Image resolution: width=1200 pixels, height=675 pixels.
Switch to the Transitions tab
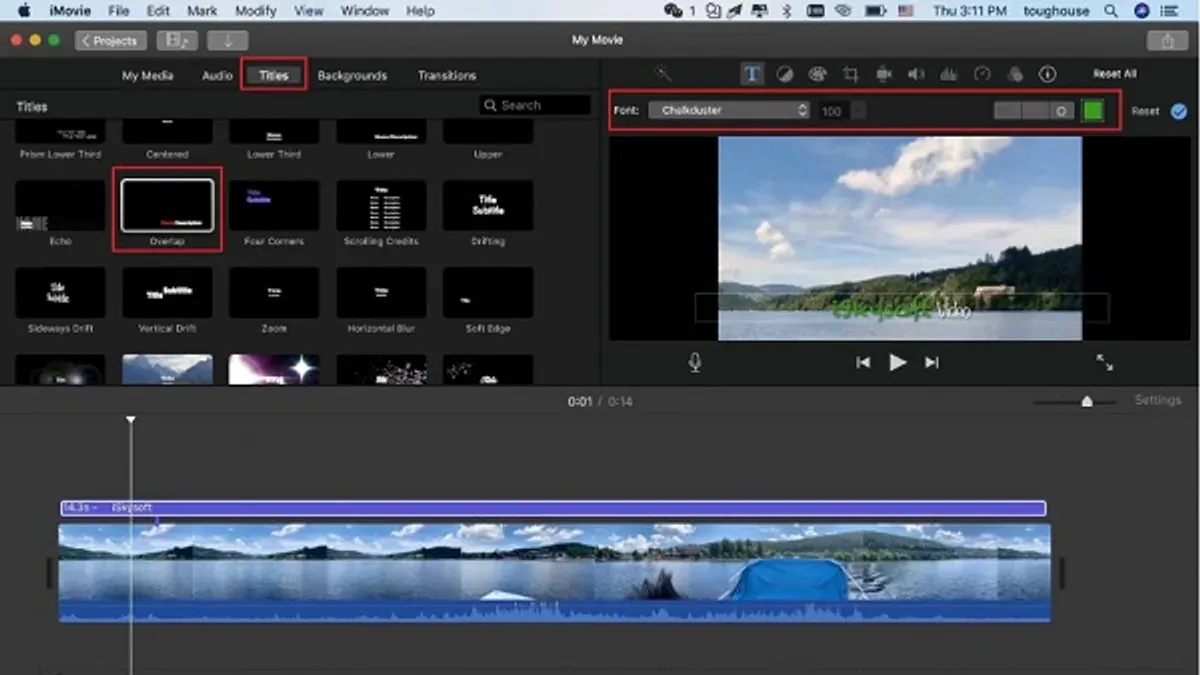(x=446, y=75)
